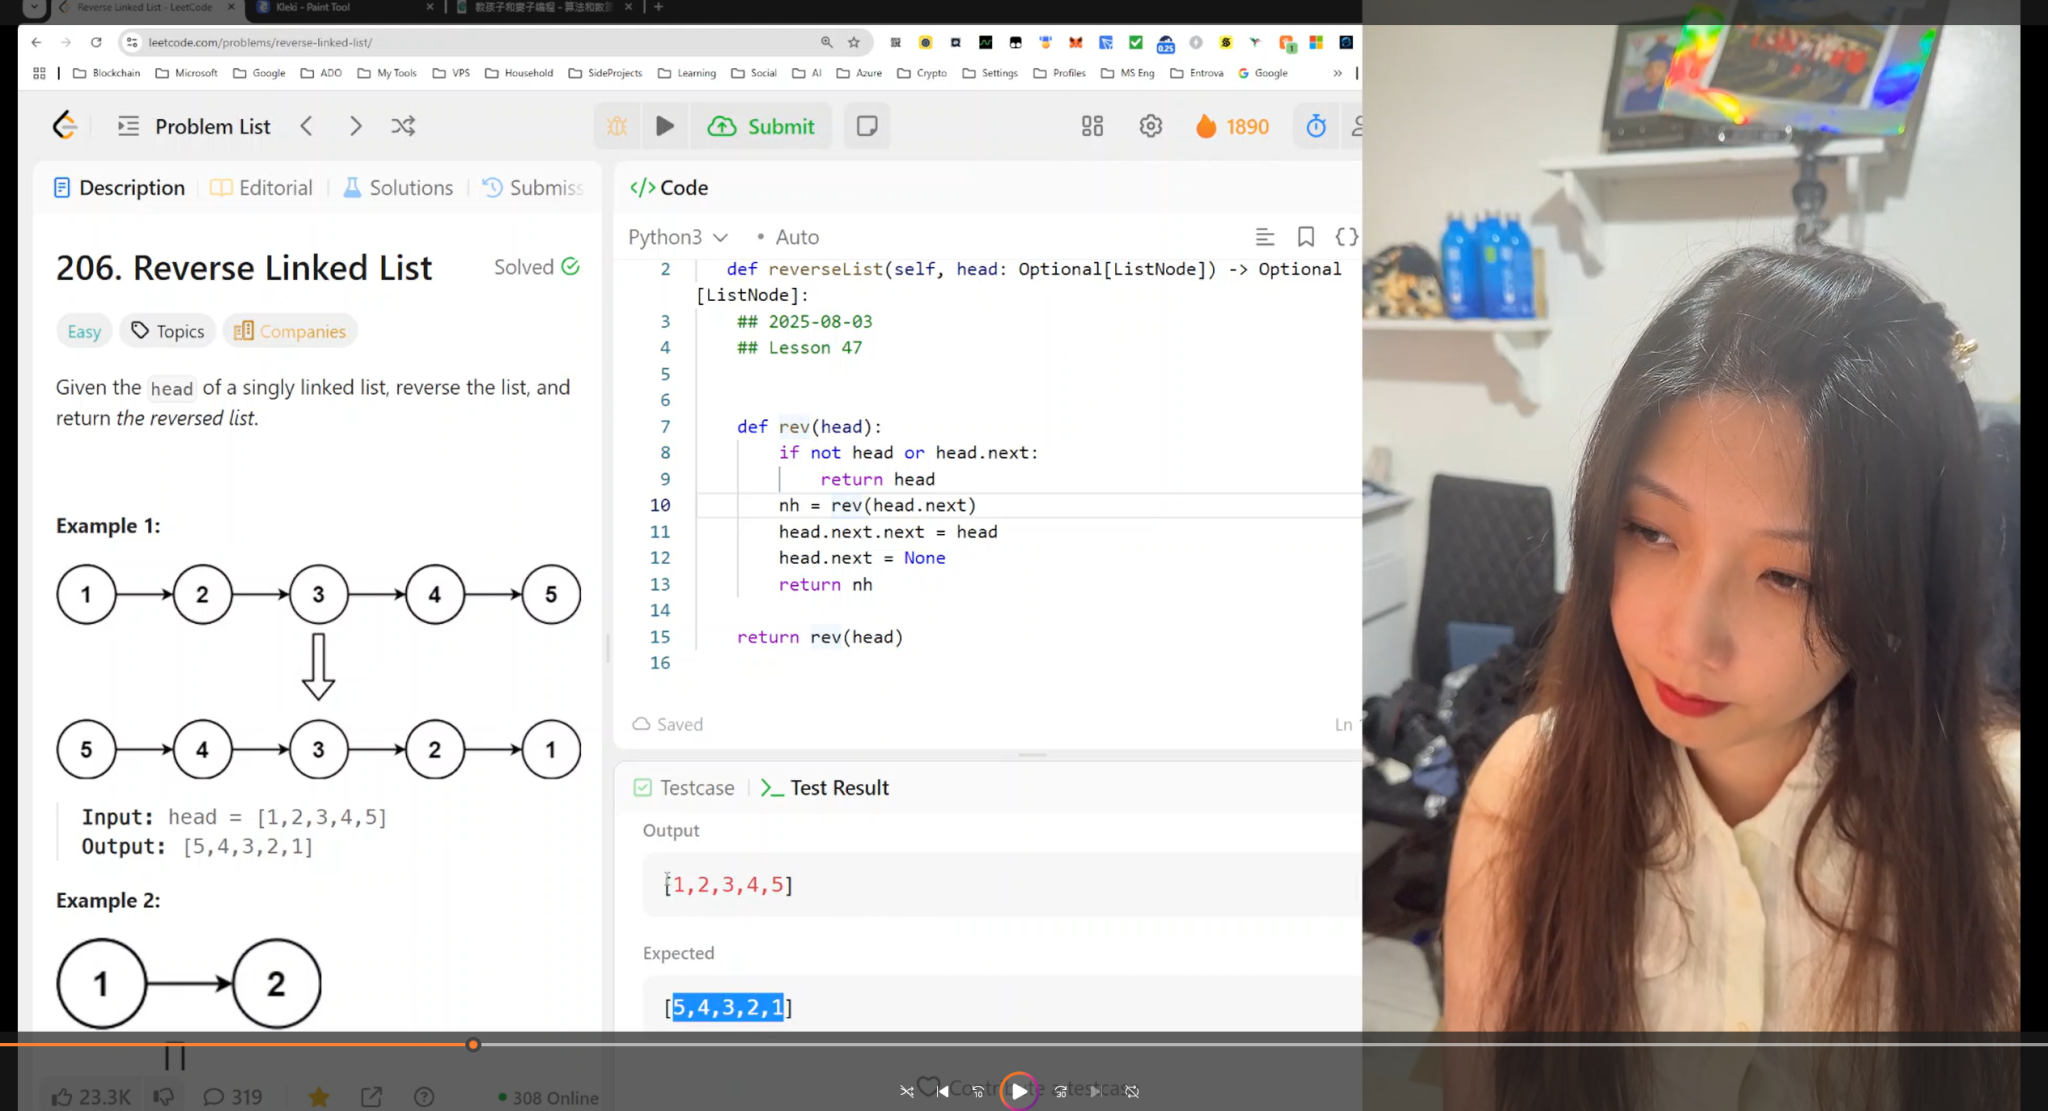Switch to the Solutions tab
Image resolution: width=2048 pixels, height=1111 pixels.
point(398,188)
